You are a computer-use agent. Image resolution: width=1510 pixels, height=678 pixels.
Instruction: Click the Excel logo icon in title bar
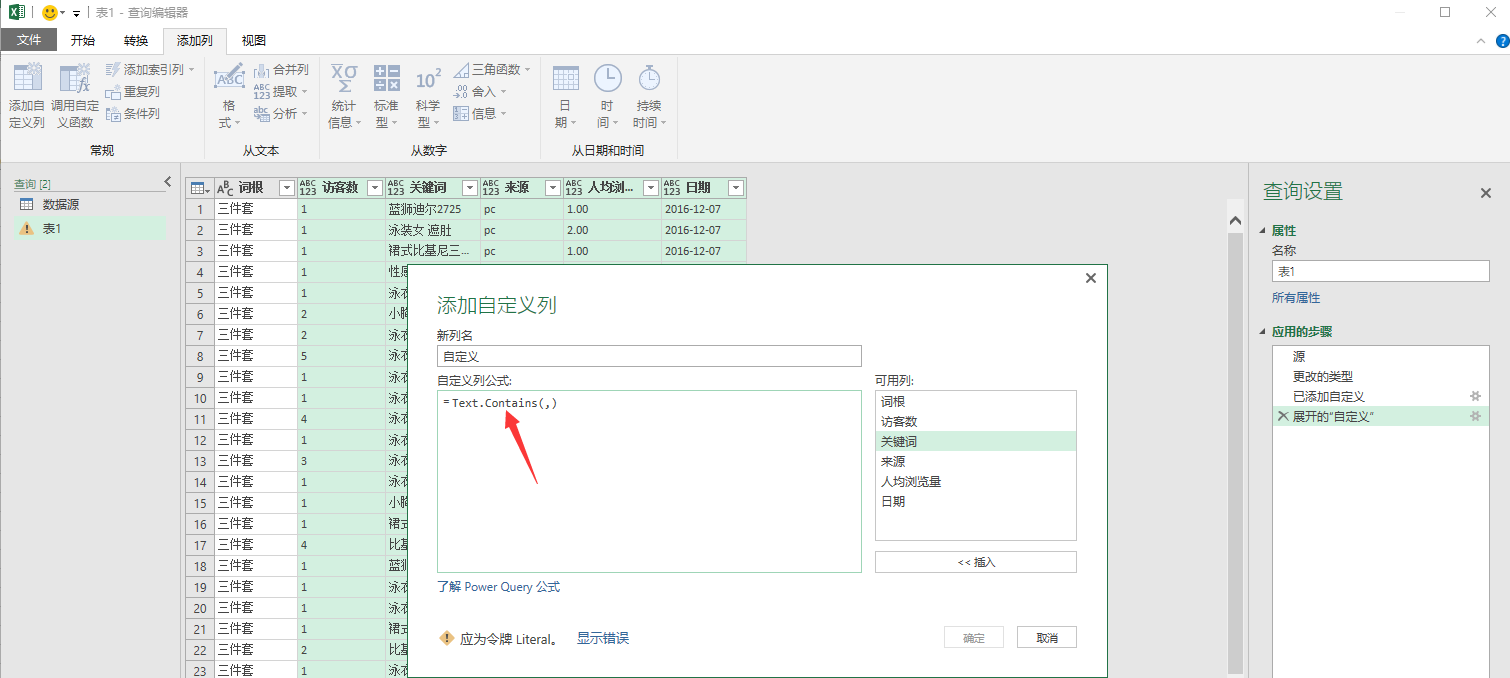pyautogui.click(x=17, y=12)
